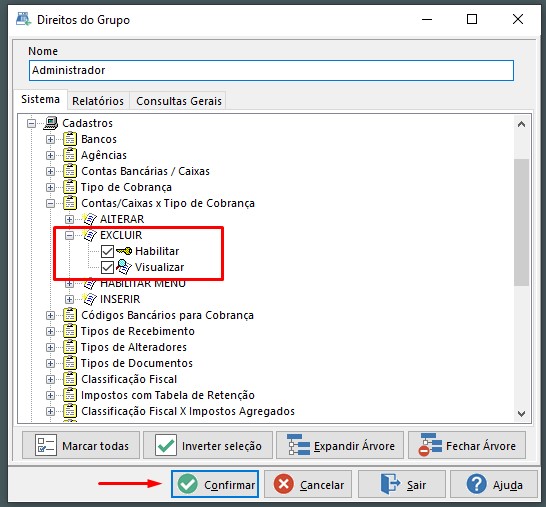Toggle the Habilitar checkbox under EXCLUIR
546x507 pixels.
point(107,251)
